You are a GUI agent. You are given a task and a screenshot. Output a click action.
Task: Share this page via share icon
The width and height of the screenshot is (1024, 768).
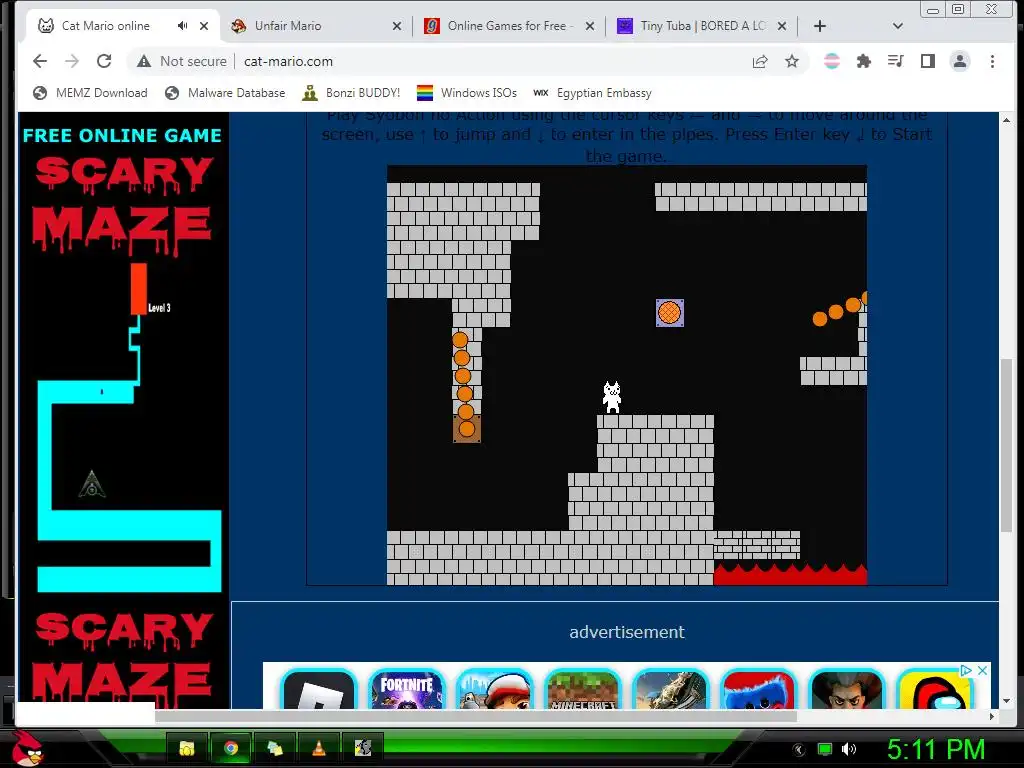click(760, 61)
